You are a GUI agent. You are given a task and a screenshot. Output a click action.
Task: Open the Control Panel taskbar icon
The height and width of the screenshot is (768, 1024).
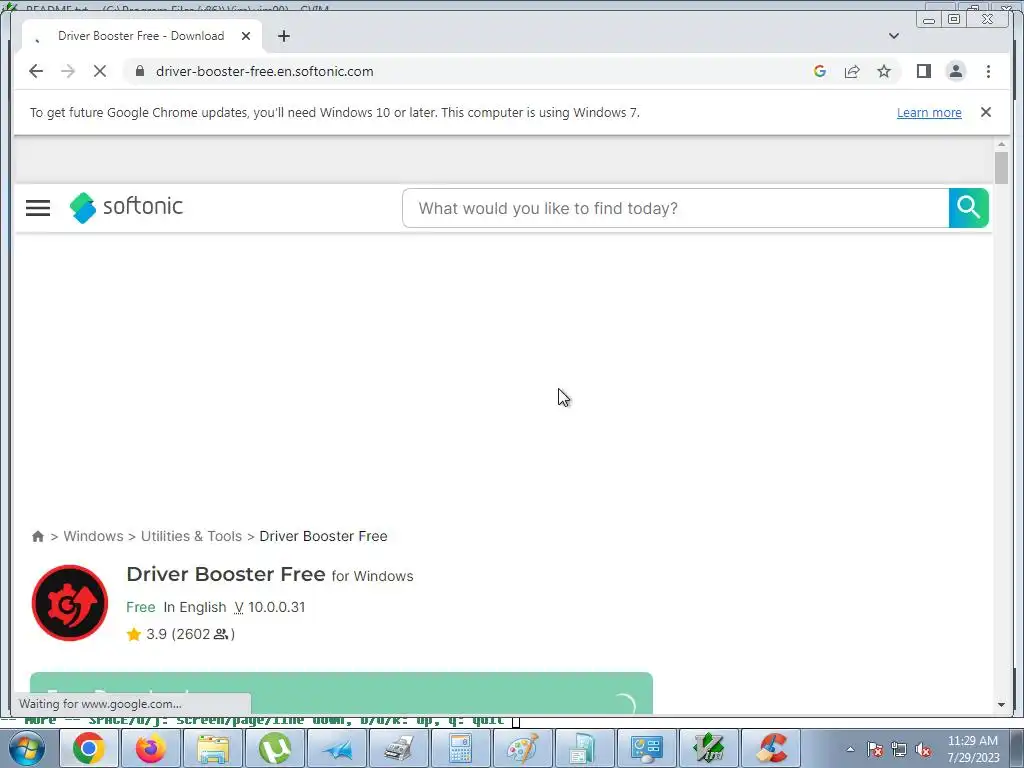pos(647,748)
